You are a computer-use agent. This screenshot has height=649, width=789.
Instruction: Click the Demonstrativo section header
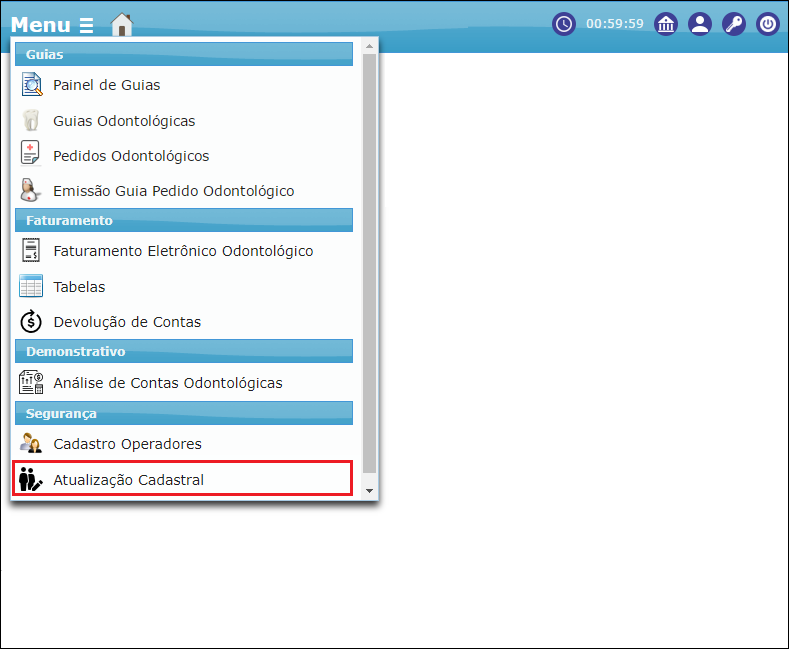click(x=184, y=351)
